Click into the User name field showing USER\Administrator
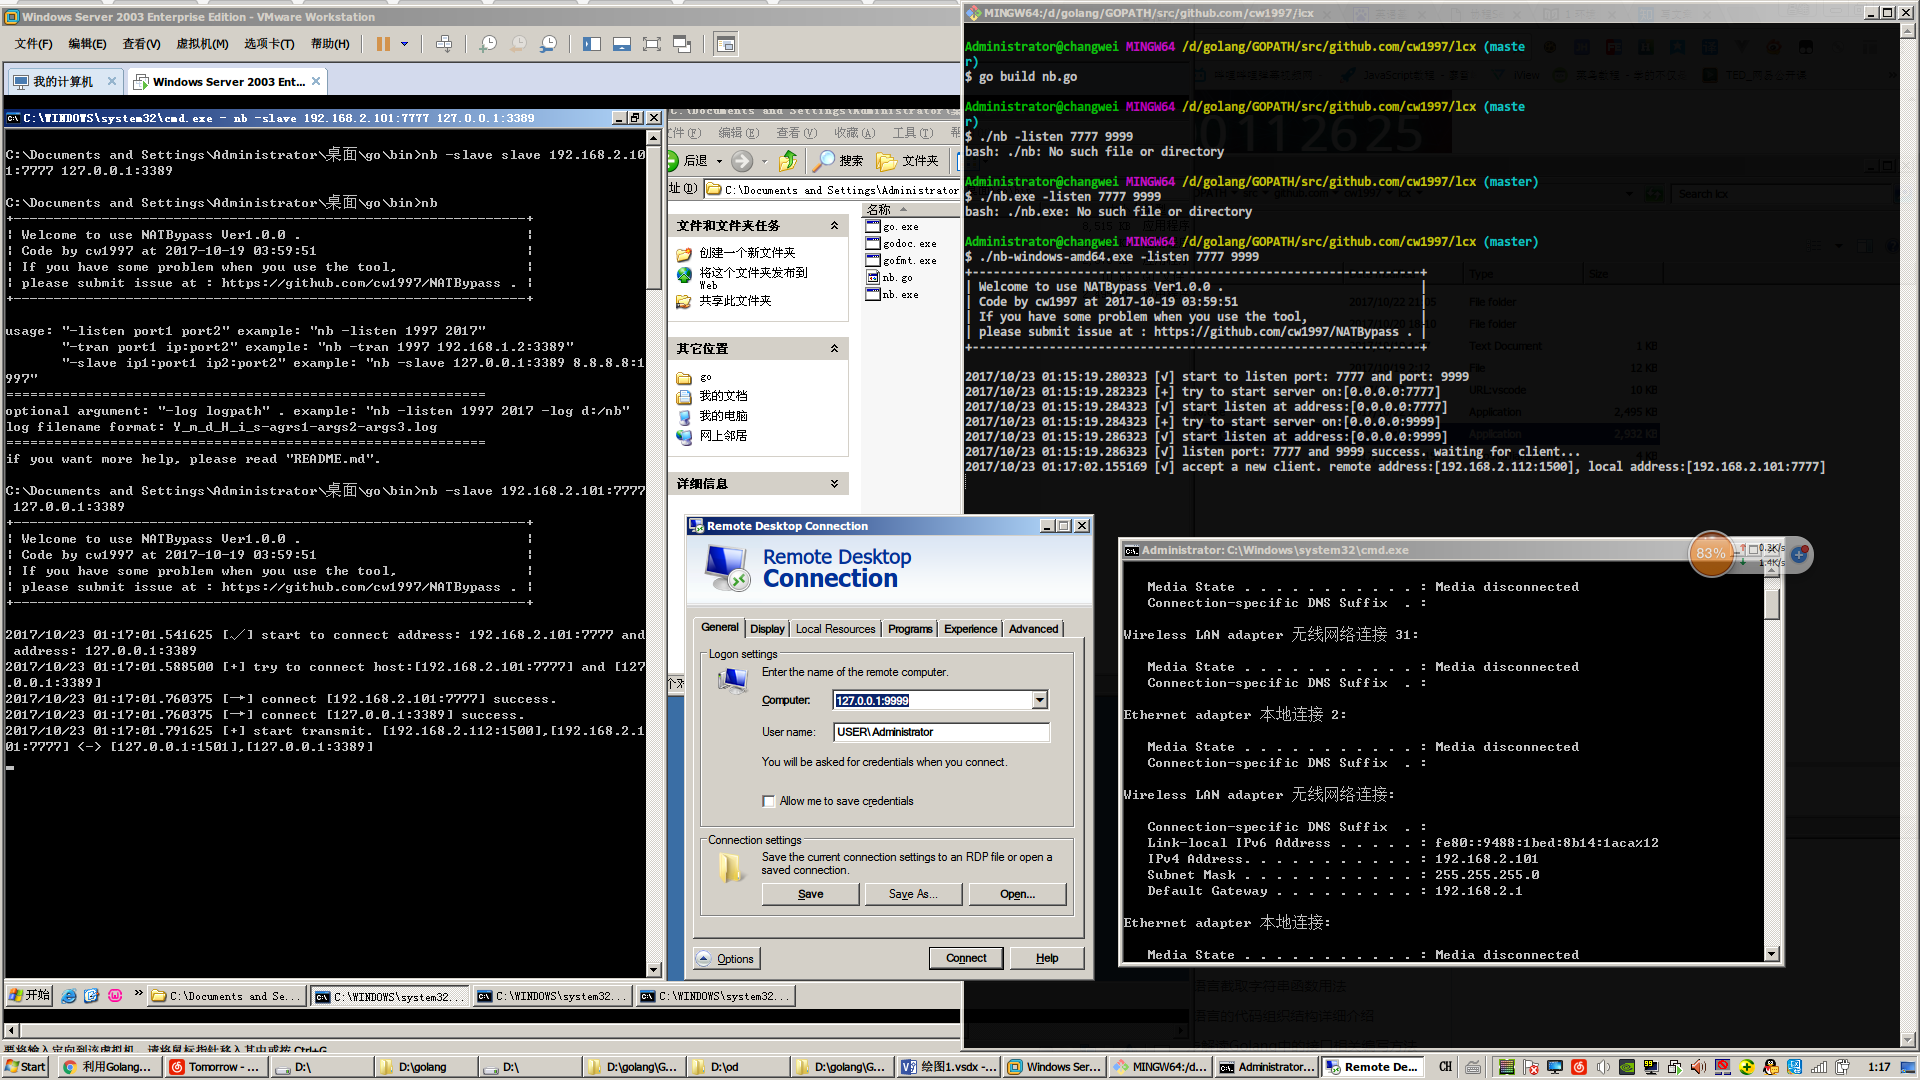The width and height of the screenshot is (1920, 1080). point(941,732)
